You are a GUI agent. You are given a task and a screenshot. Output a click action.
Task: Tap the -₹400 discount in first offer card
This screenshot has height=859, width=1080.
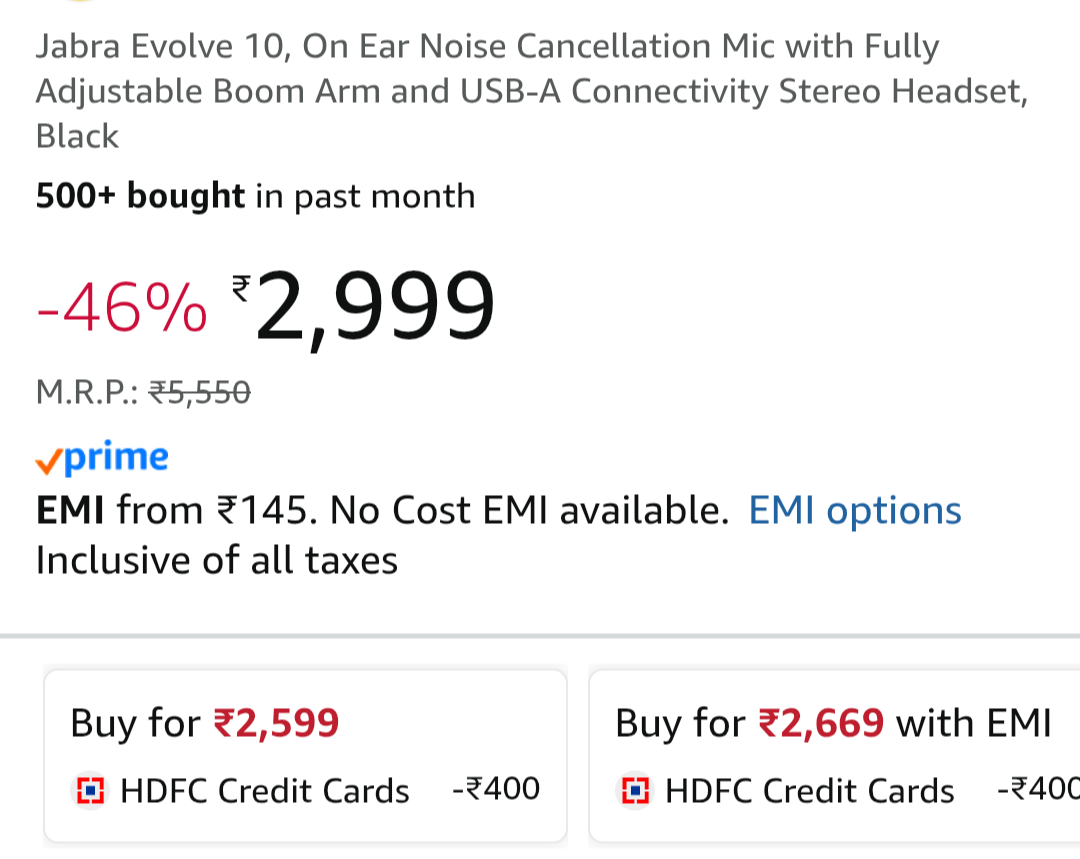click(x=496, y=790)
